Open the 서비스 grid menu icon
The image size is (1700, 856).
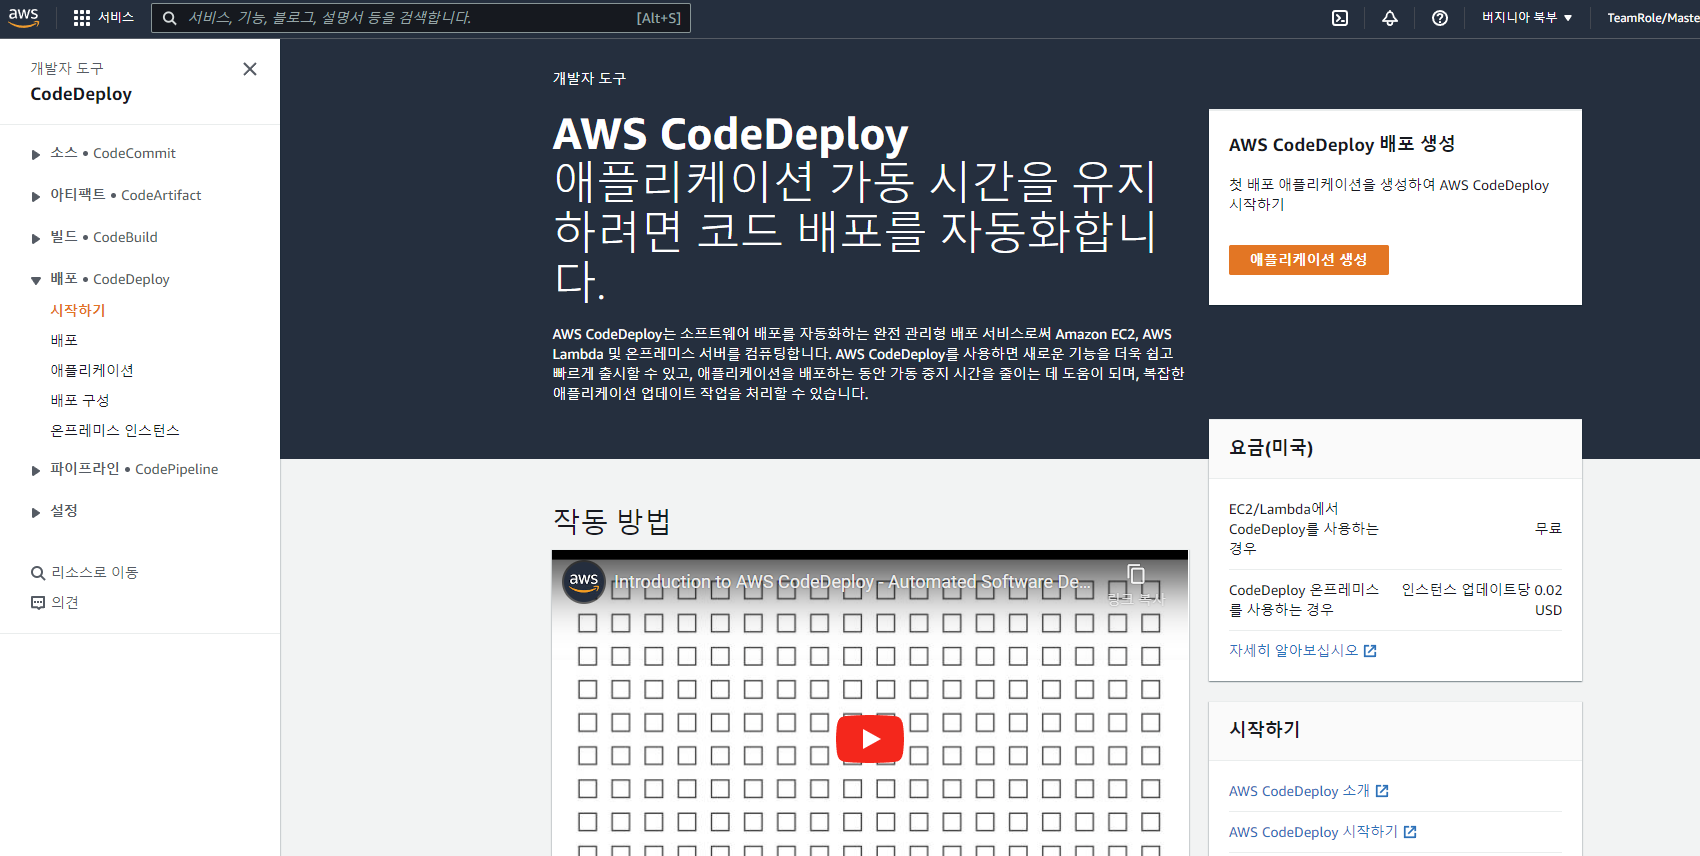[82, 18]
